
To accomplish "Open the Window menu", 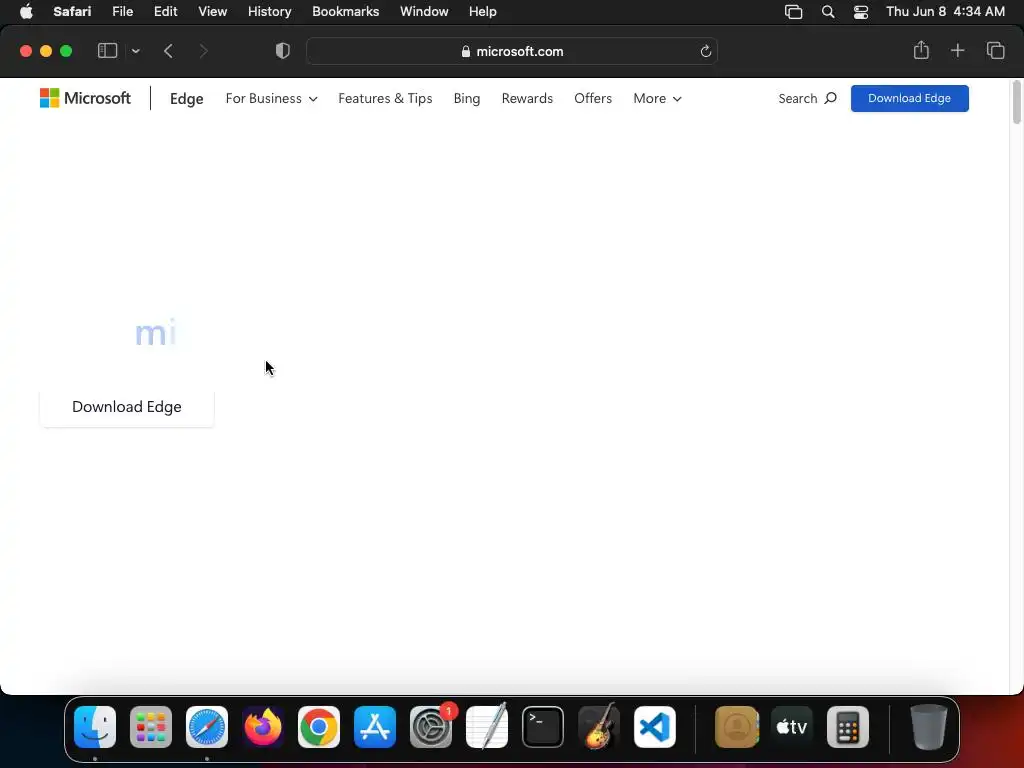I will pos(424,12).
